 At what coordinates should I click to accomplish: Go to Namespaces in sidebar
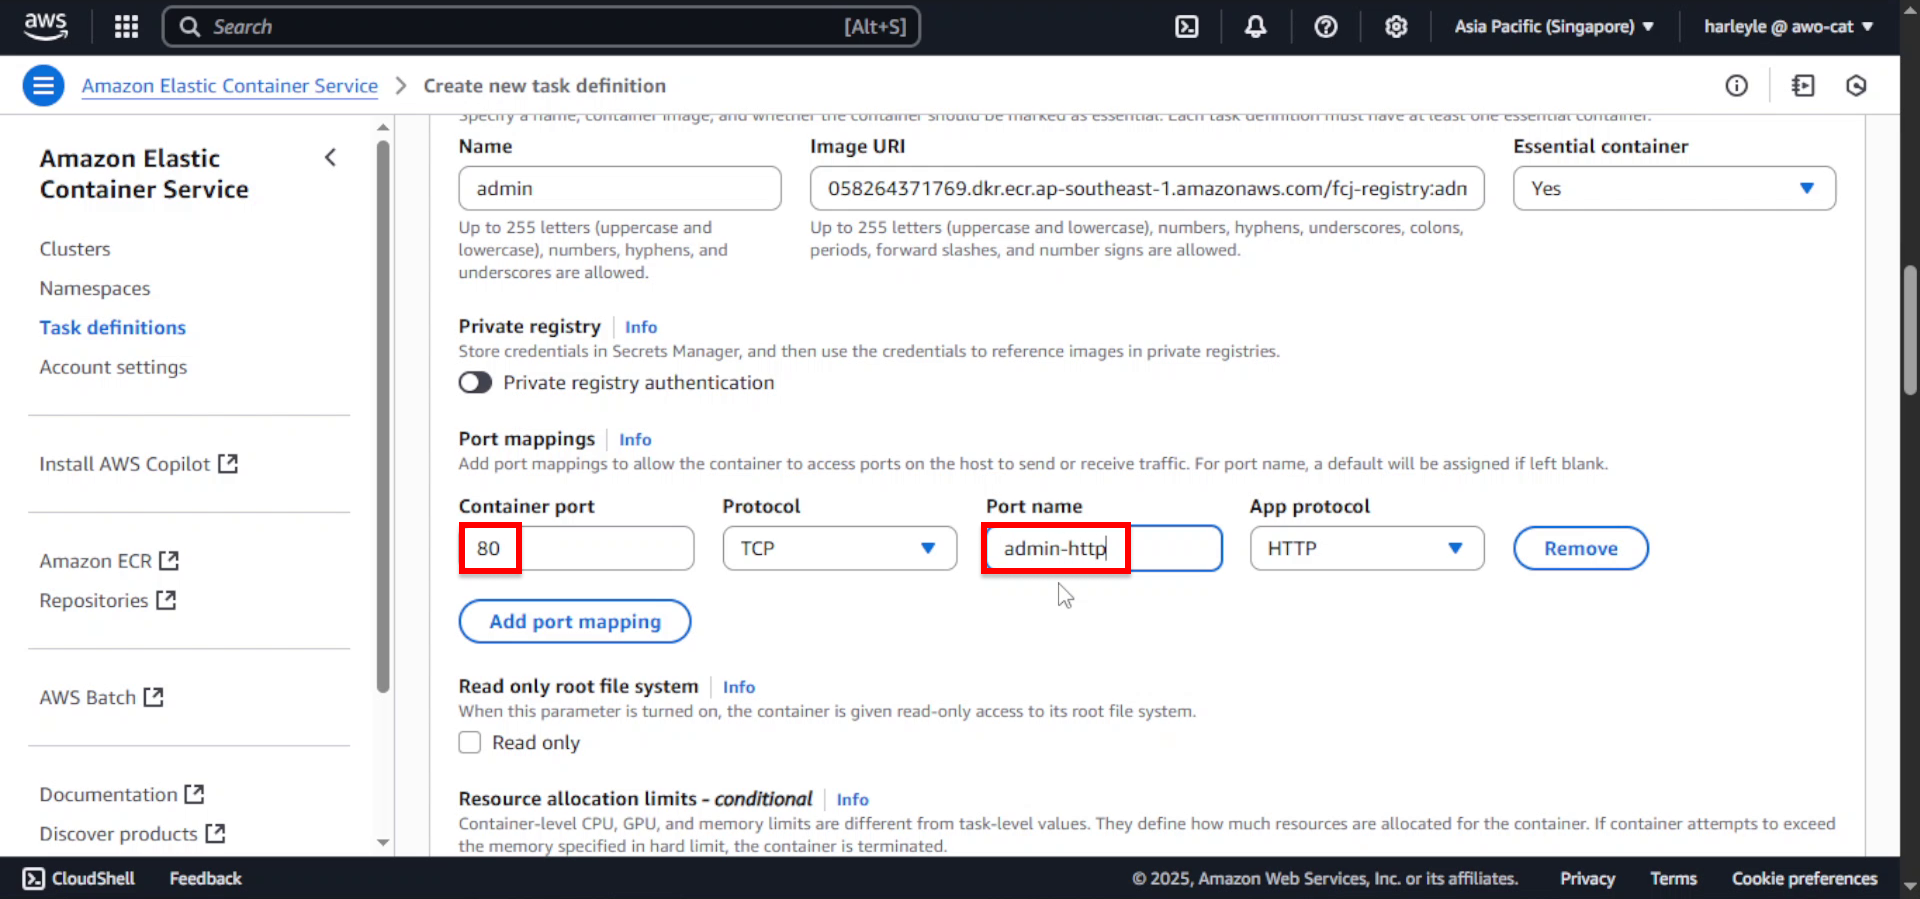95,288
